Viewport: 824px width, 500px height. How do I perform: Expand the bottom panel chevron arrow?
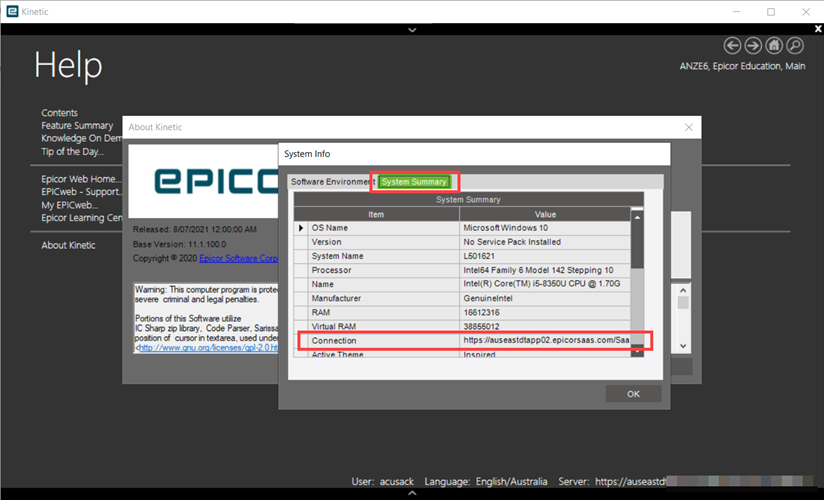(412, 493)
